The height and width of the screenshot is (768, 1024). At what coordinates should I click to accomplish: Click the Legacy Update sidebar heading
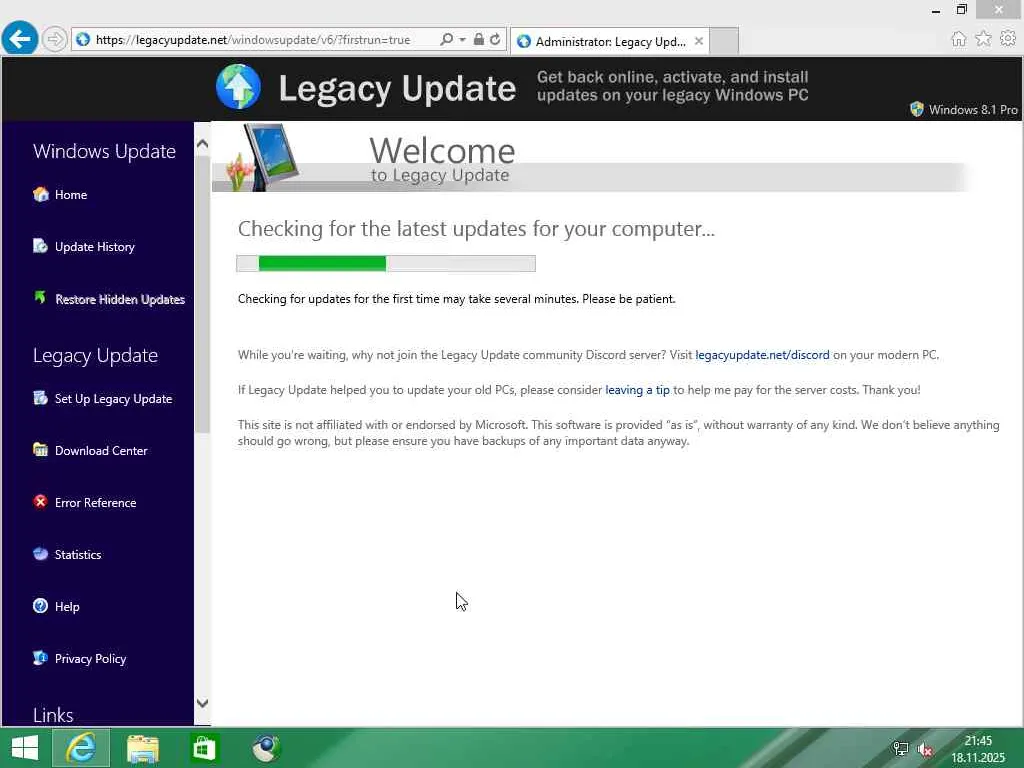95,355
